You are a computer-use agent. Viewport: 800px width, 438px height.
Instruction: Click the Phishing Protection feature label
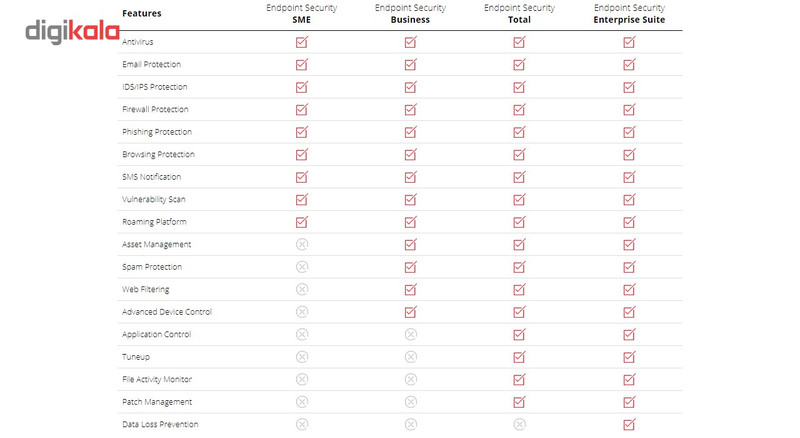[x=157, y=132]
